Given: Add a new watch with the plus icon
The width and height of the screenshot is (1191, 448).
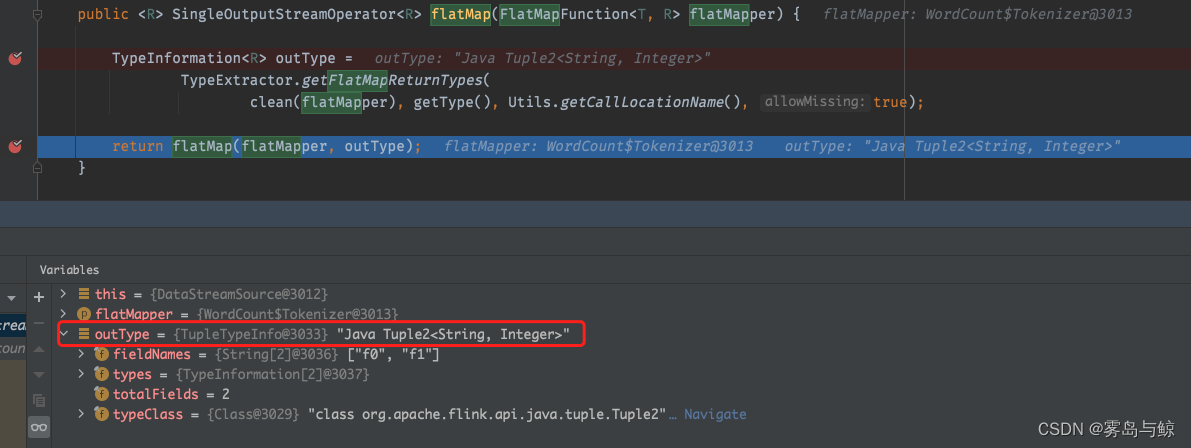Looking at the screenshot, I should [x=39, y=297].
